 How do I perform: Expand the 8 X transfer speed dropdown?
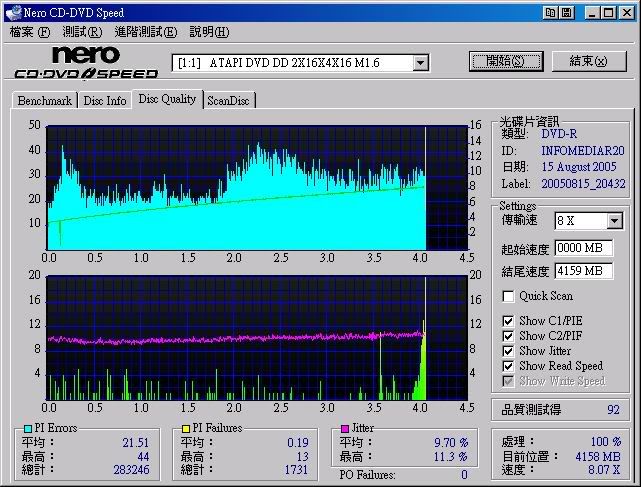(x=614, y=221)
